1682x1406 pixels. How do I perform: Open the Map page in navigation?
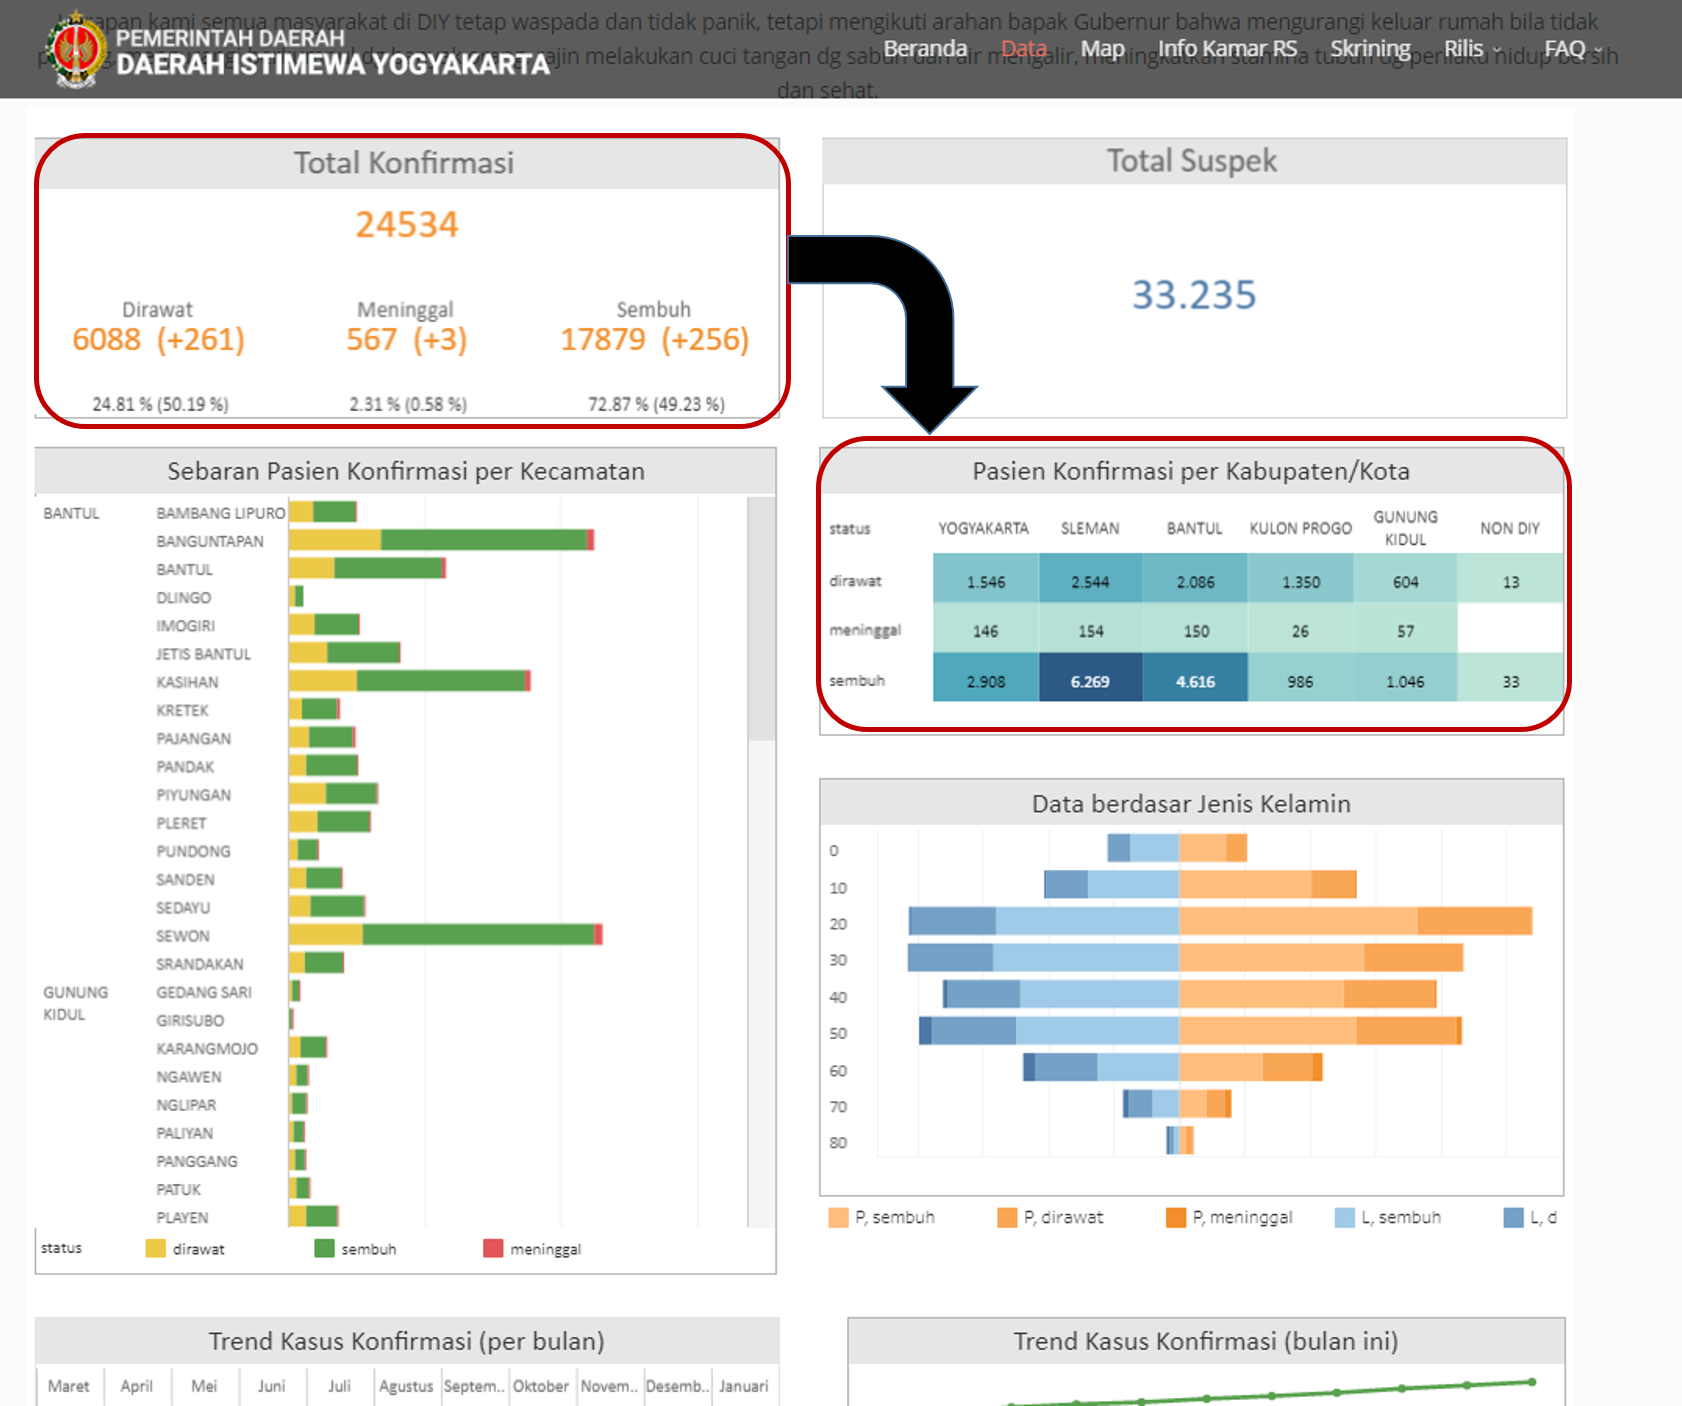tap(1102, 49)
